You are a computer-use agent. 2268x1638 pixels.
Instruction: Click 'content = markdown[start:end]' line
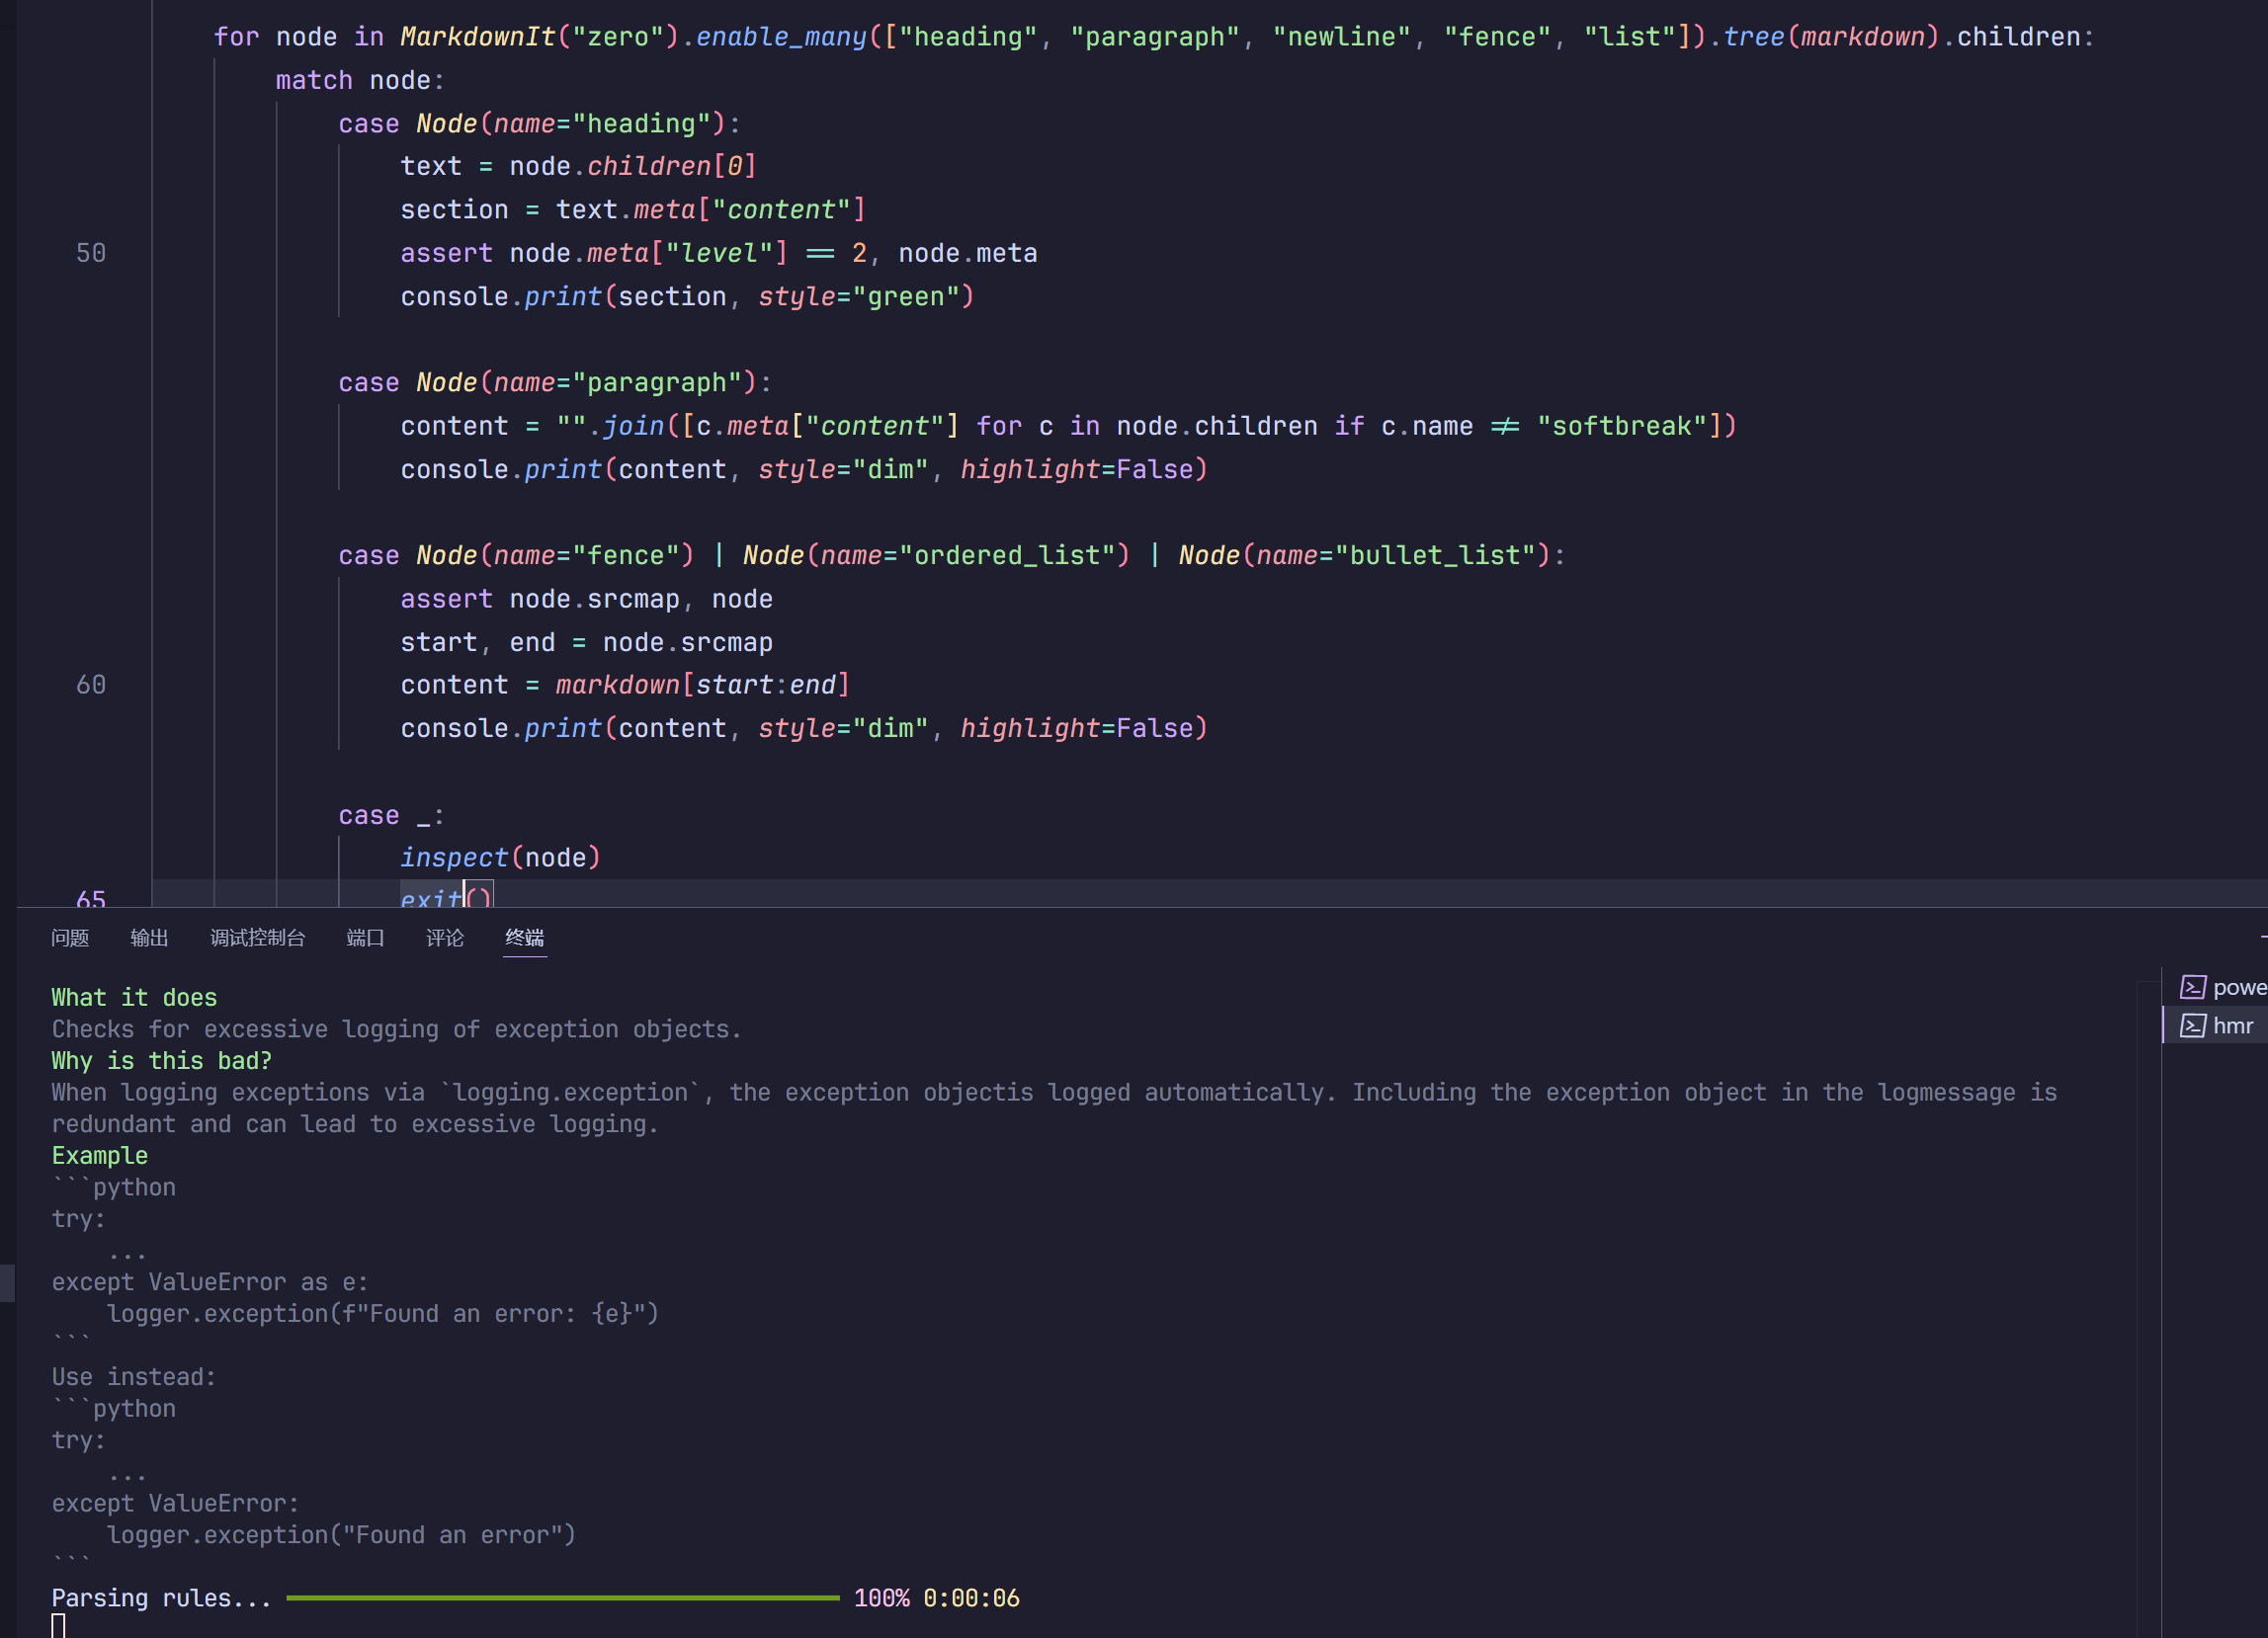[x=625, y=685]
